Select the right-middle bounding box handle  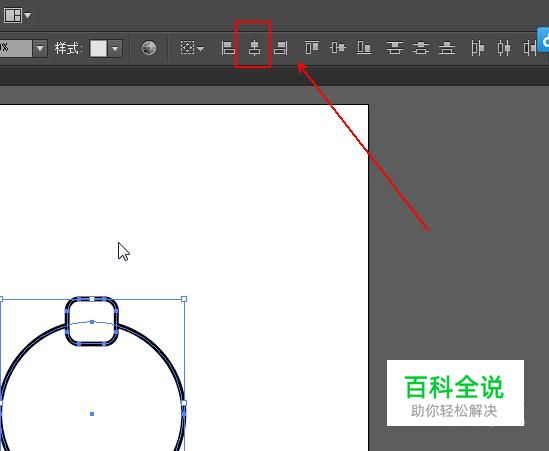click(x=184, y=403)
